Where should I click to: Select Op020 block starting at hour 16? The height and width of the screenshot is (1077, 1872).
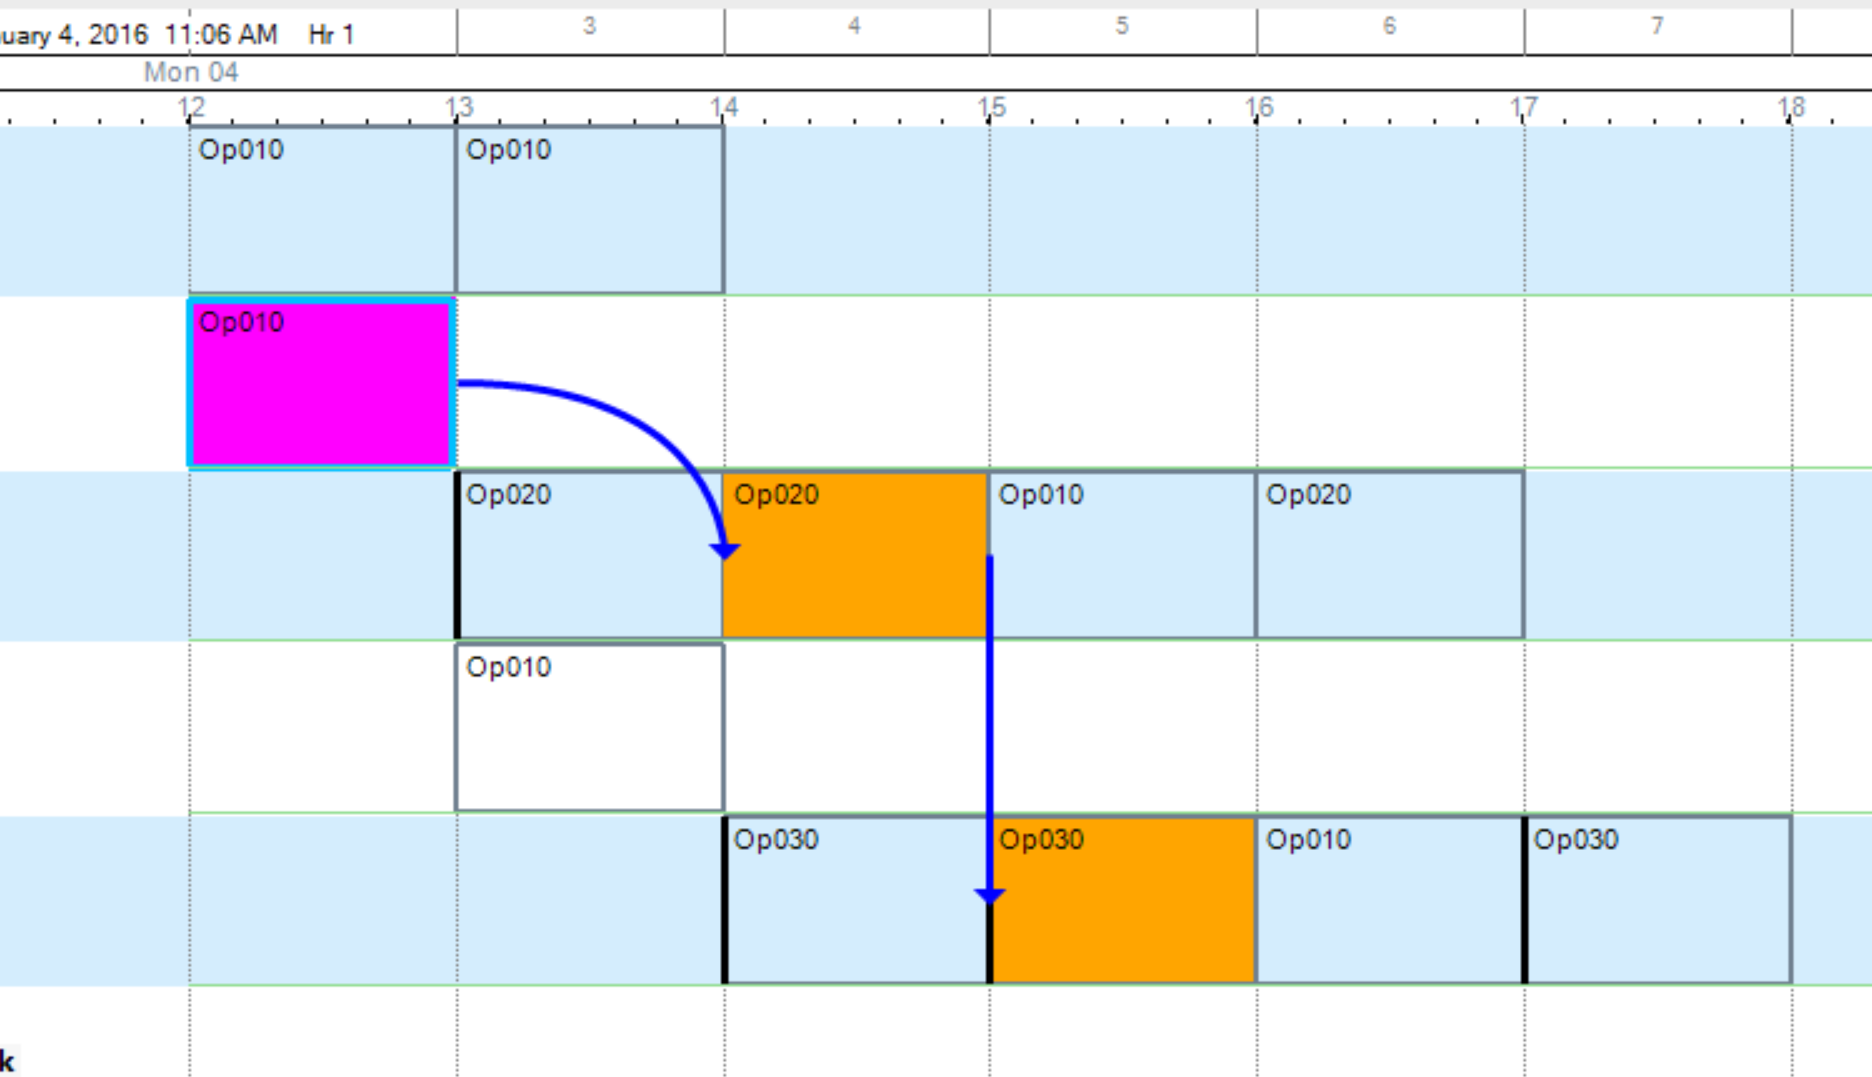click(1390, 555)
